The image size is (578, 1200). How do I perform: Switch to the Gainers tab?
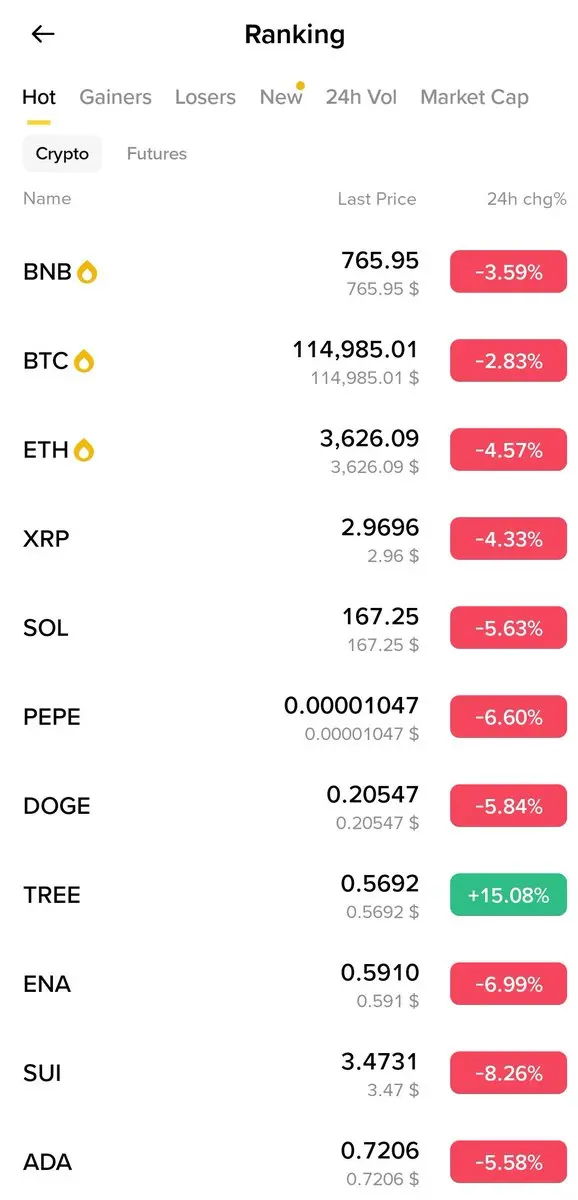pyautogui.click(x=115, y=97)
